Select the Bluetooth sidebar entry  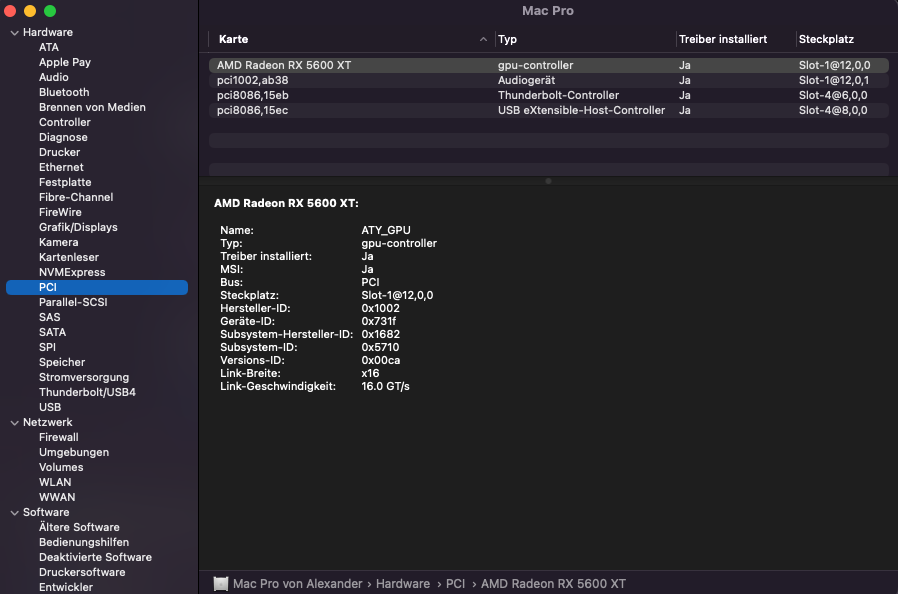pyautogui.click(x=64, y=92)
